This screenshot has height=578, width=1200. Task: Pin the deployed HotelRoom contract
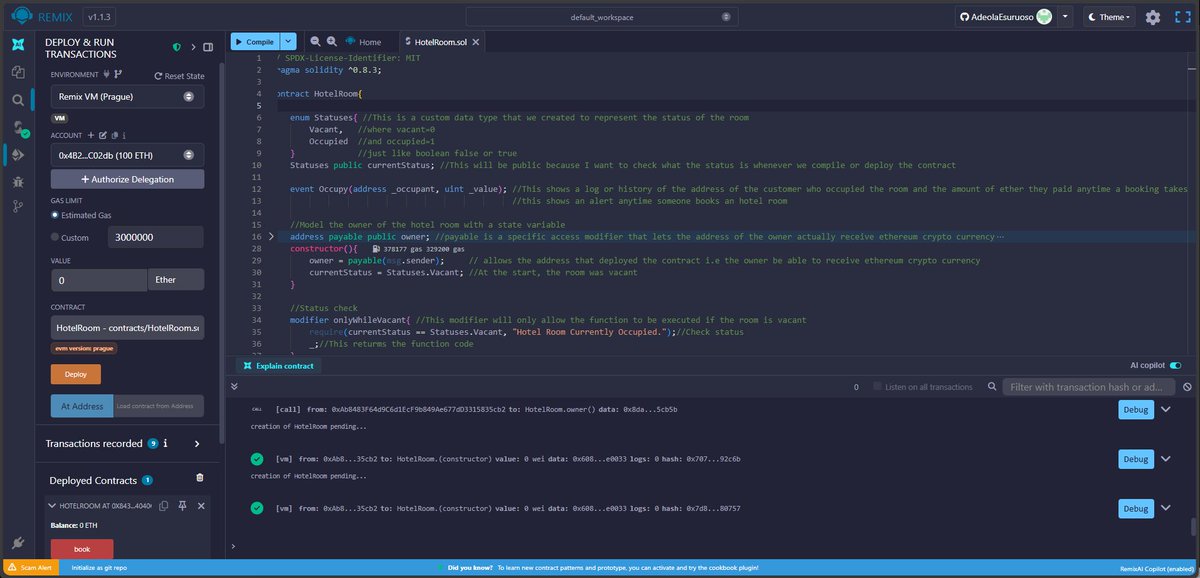[181, 505]
